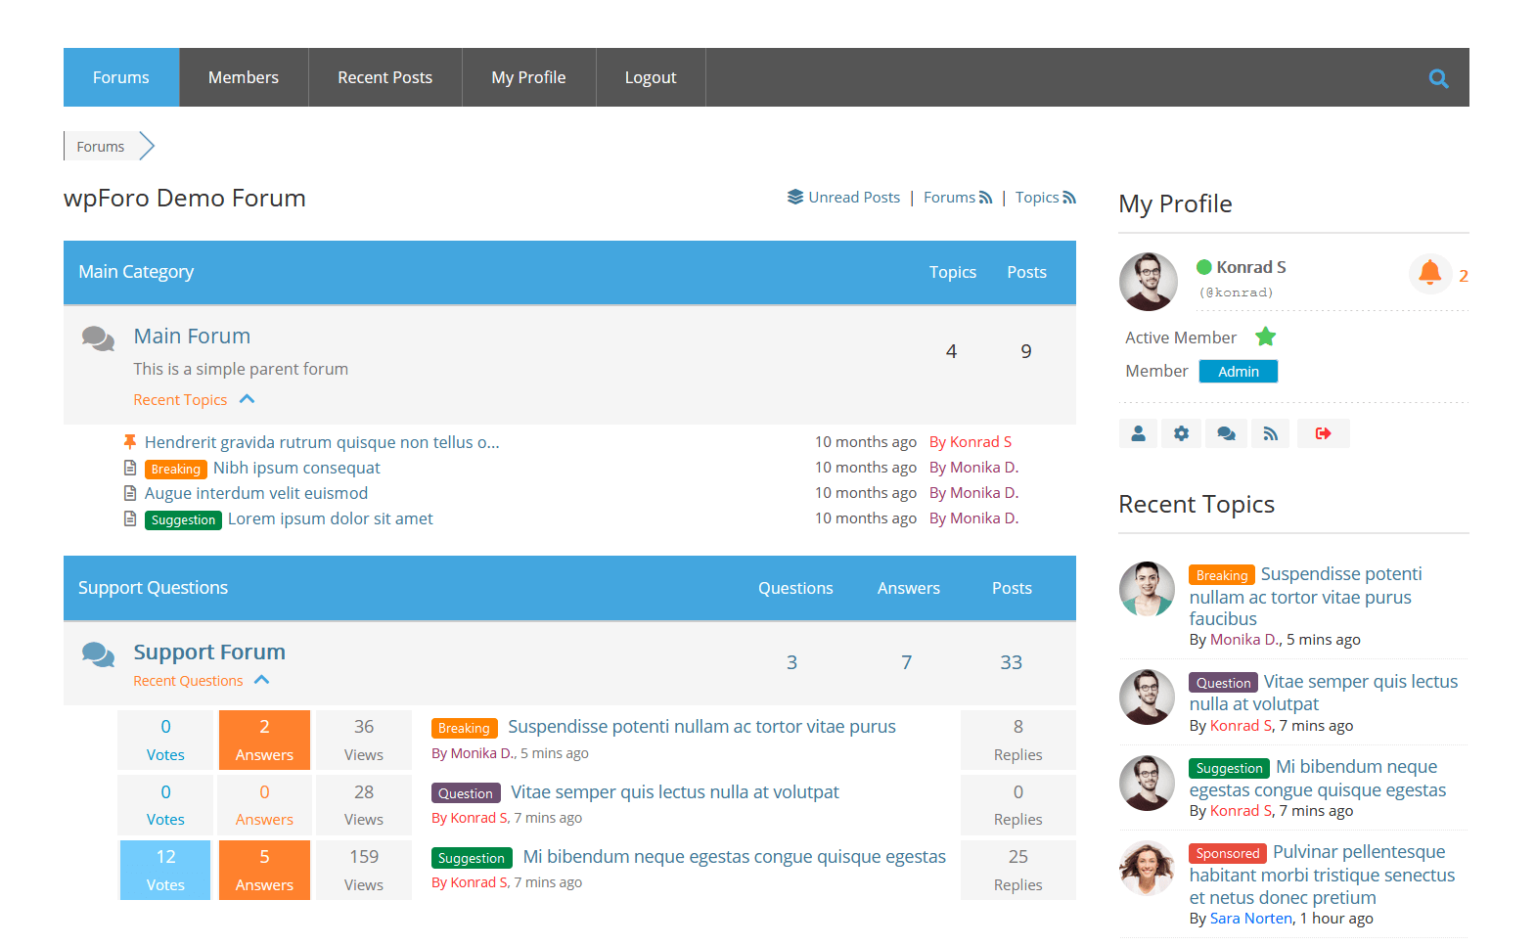Collapse Recent Questions under Support Forum
The height and width of the screenshot is (945, 1536).
262,679
